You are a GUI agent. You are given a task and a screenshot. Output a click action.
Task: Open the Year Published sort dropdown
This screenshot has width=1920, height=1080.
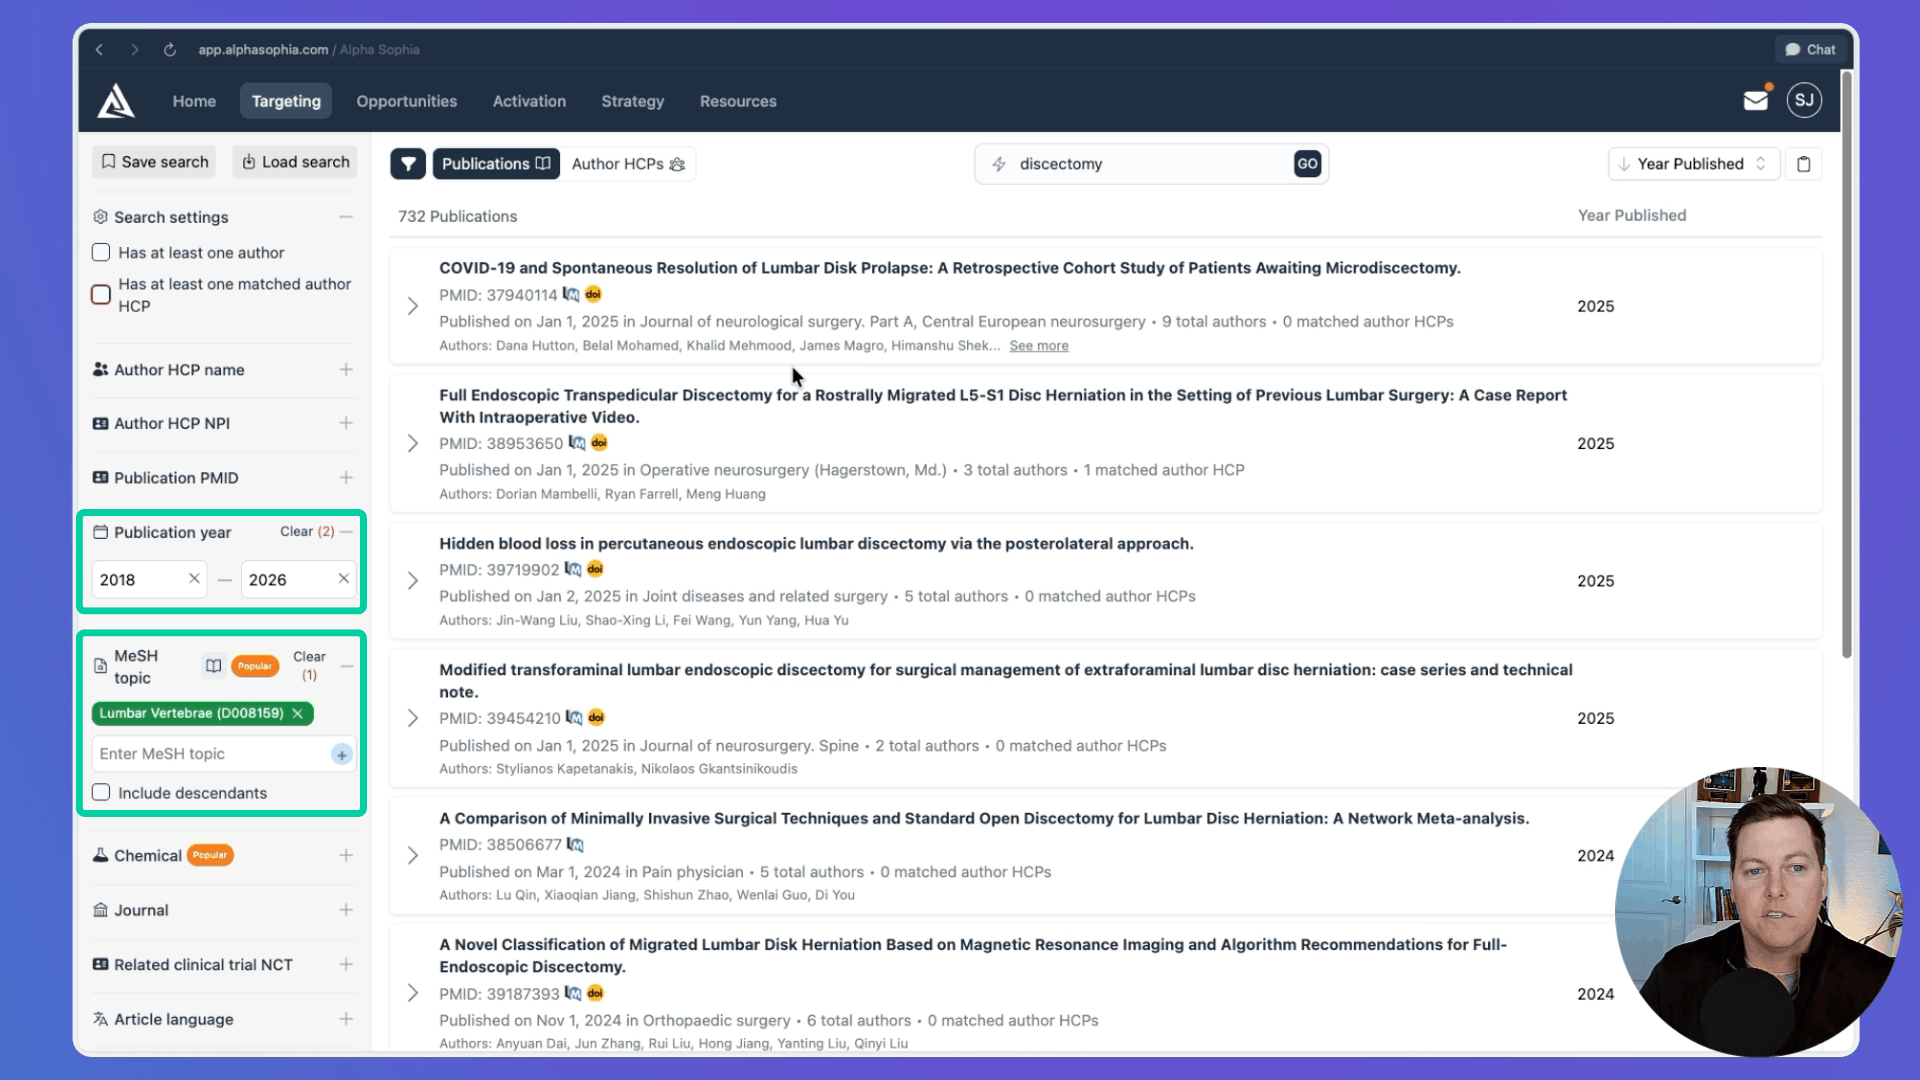[1693, 163]
